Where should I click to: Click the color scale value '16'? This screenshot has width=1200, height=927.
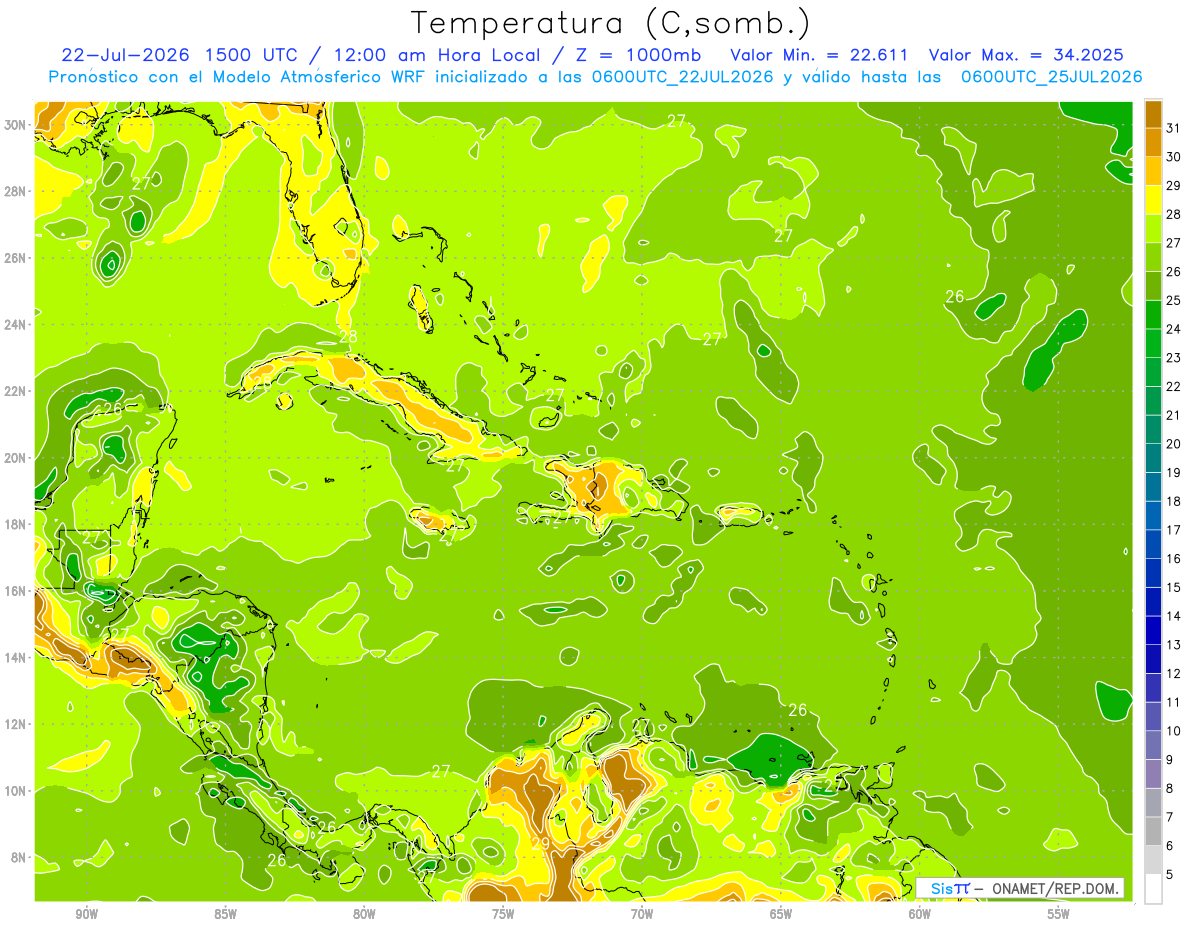1174,559
